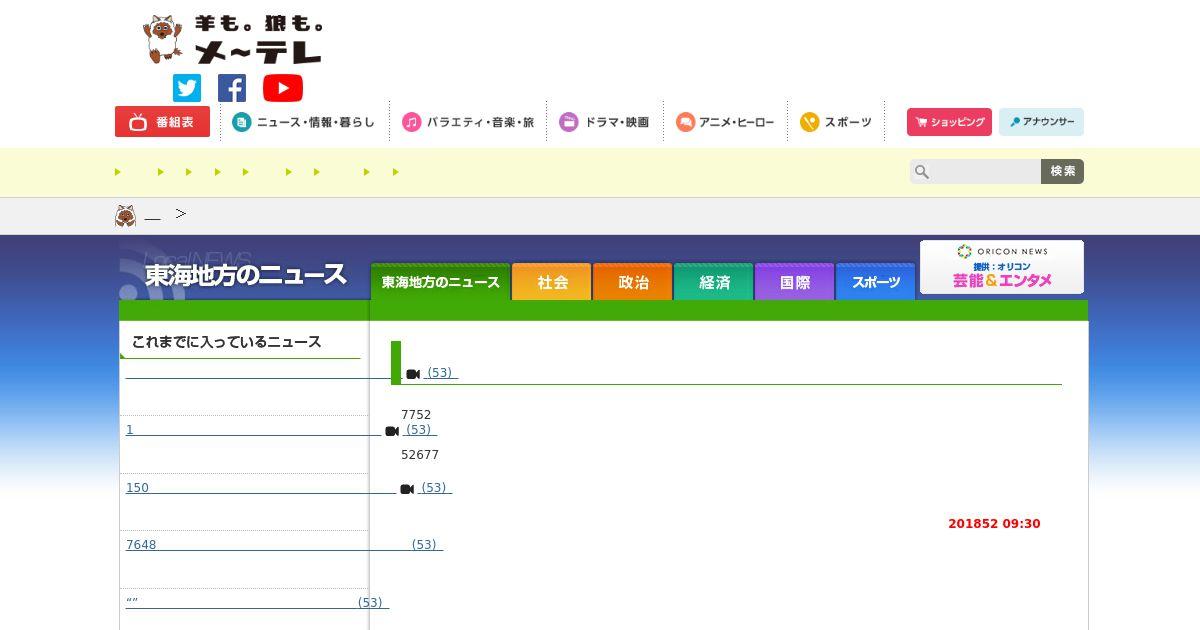Select the 政治 tab
Viewport: 1200px width, 630px height.
tap(633, 282)
